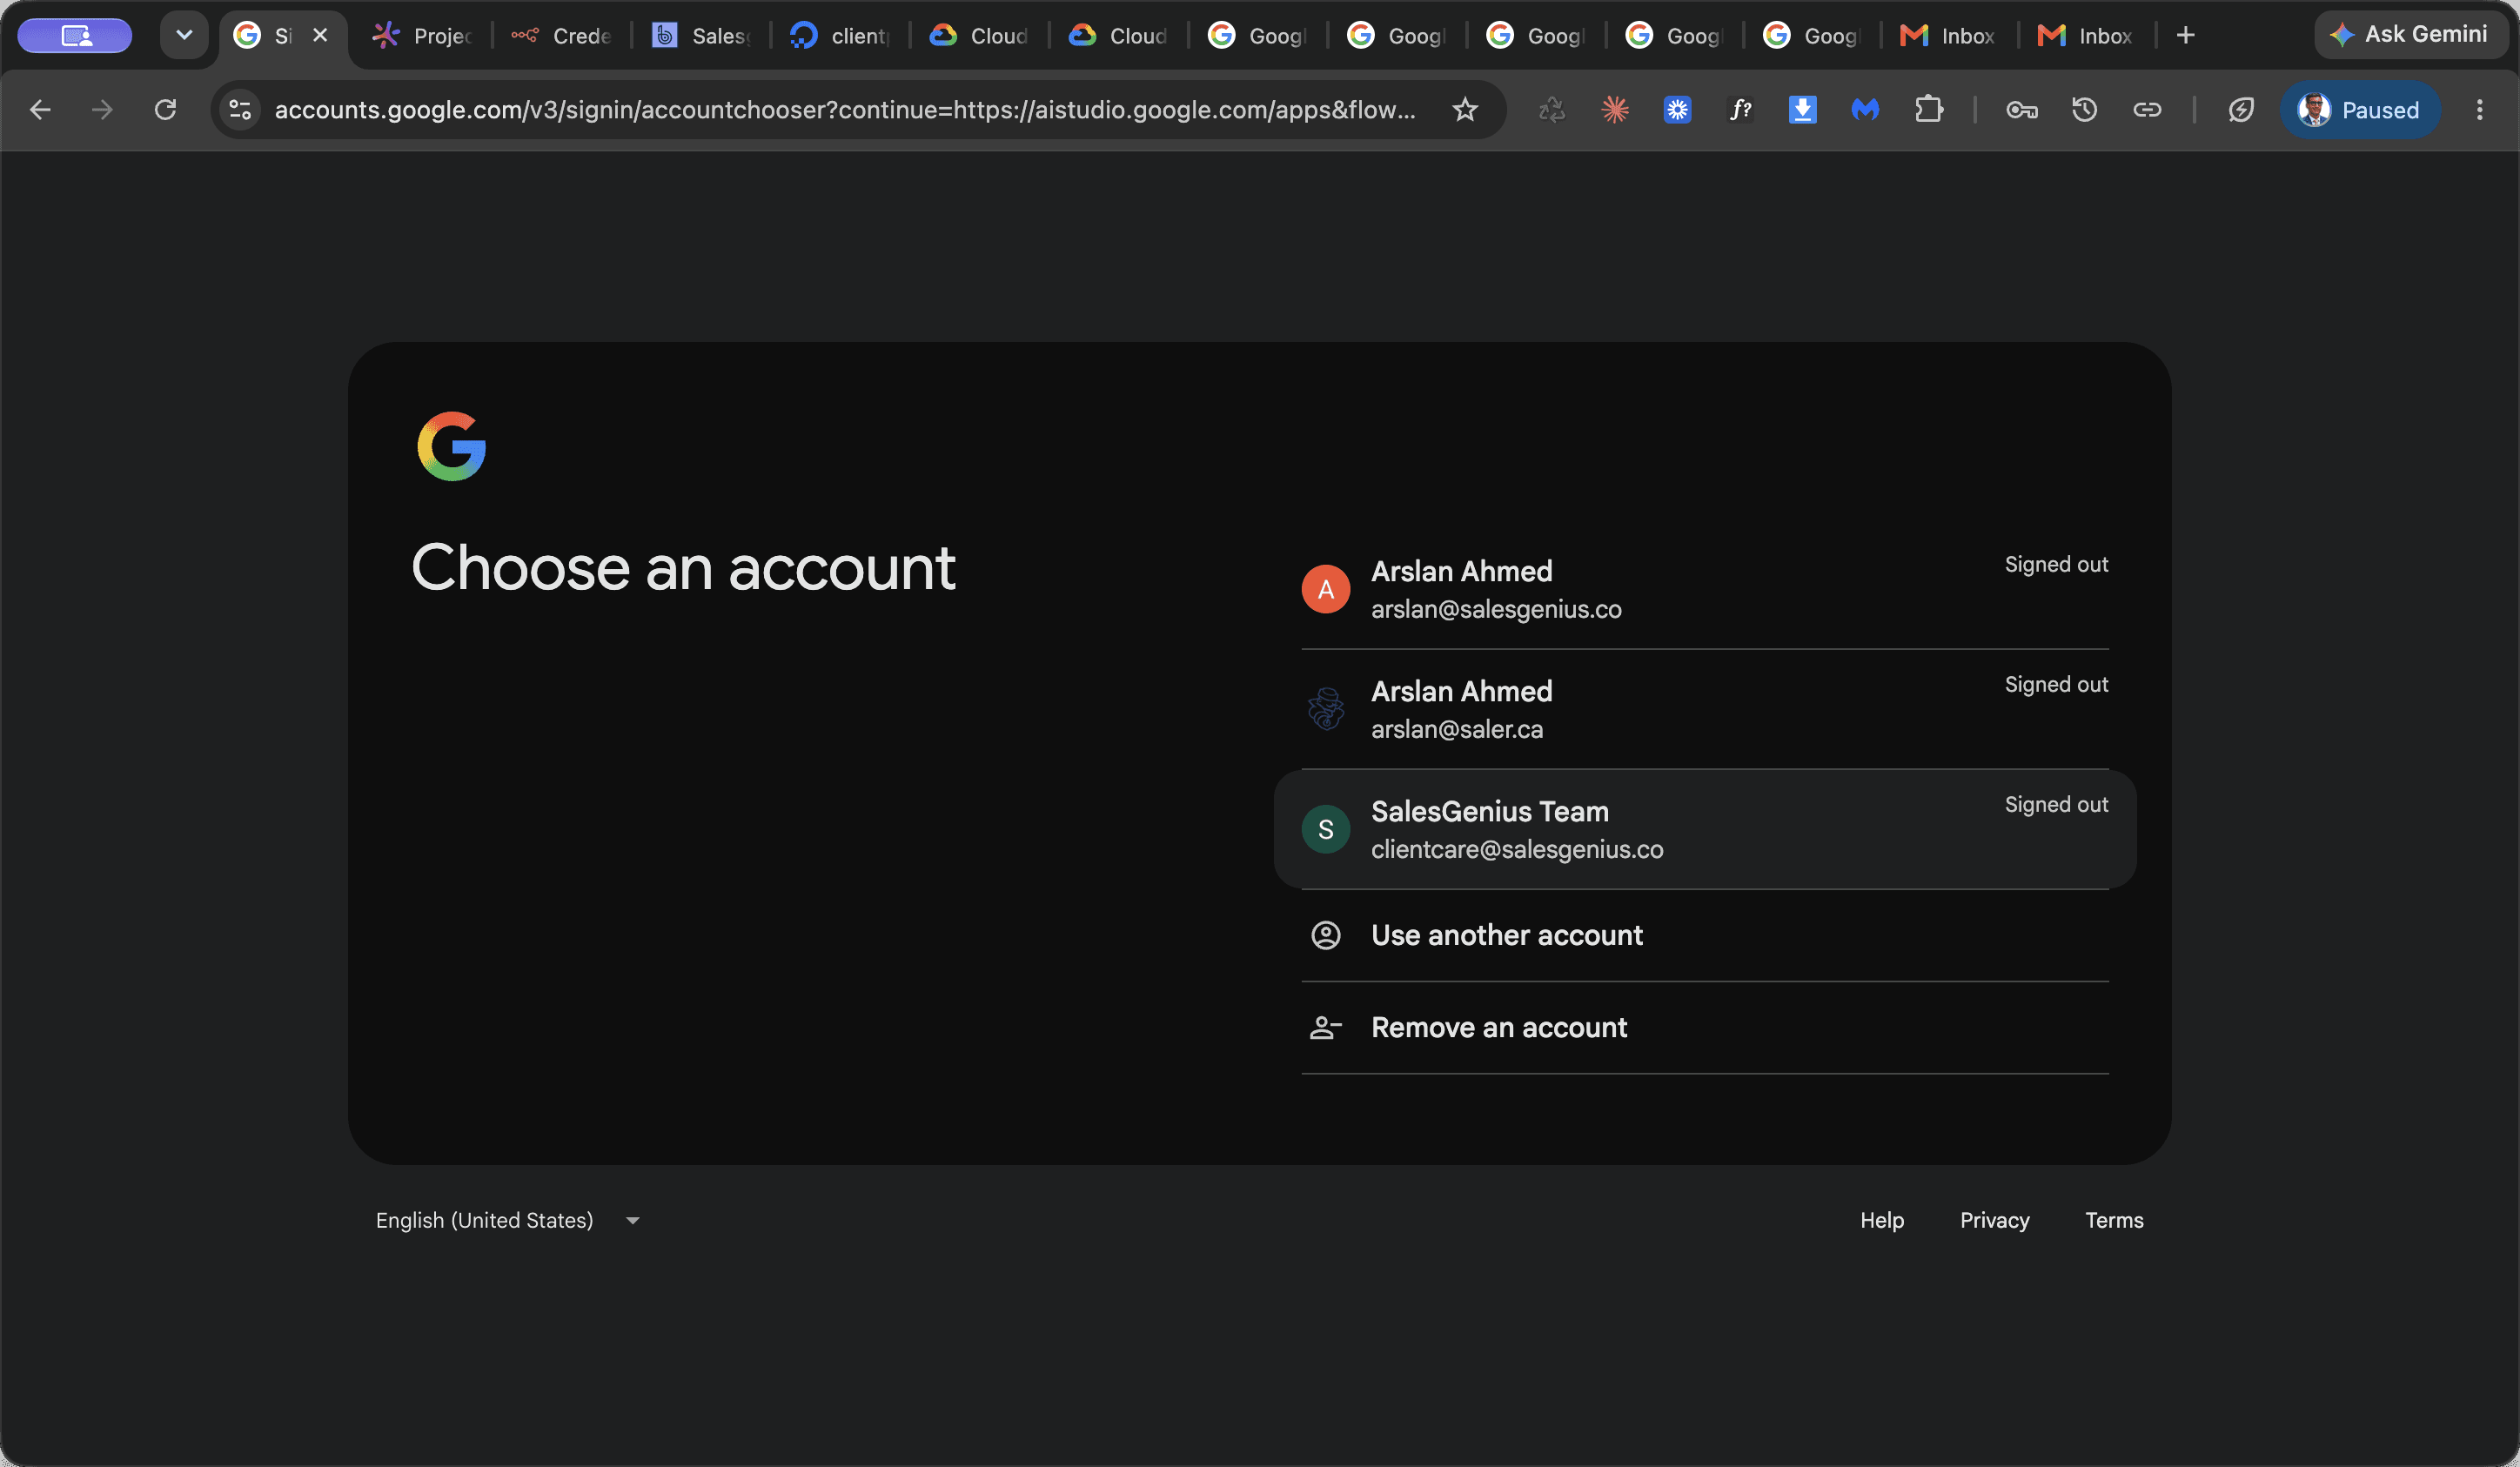
Task: Switch to the first Cloud tab
Action: pos(978,36)
